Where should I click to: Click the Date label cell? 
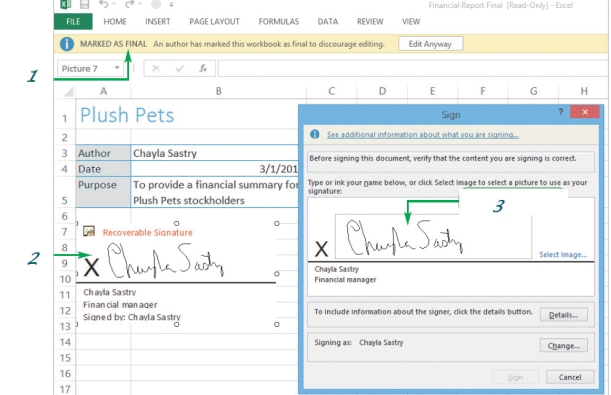coord(103,169)
